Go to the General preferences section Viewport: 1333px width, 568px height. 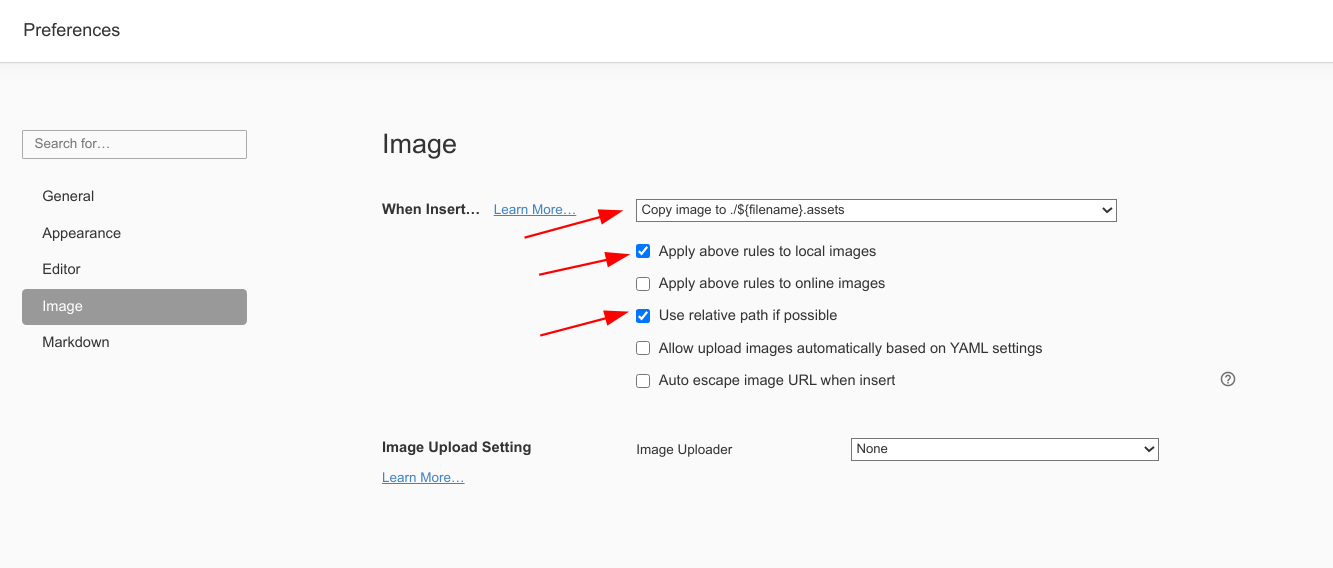68,196
